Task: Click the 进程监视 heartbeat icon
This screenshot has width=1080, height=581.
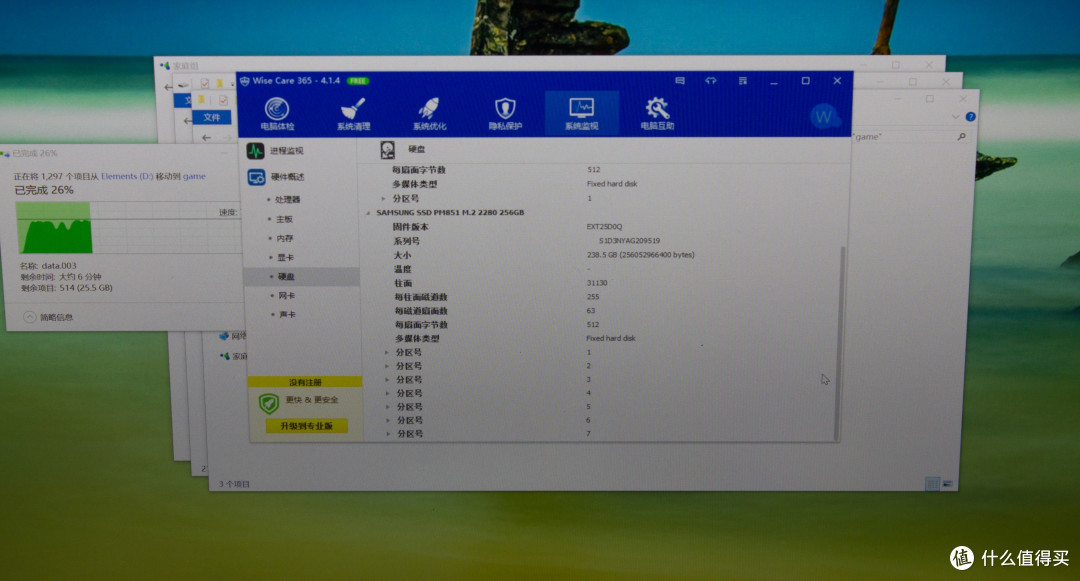Action: click(256, 151)
